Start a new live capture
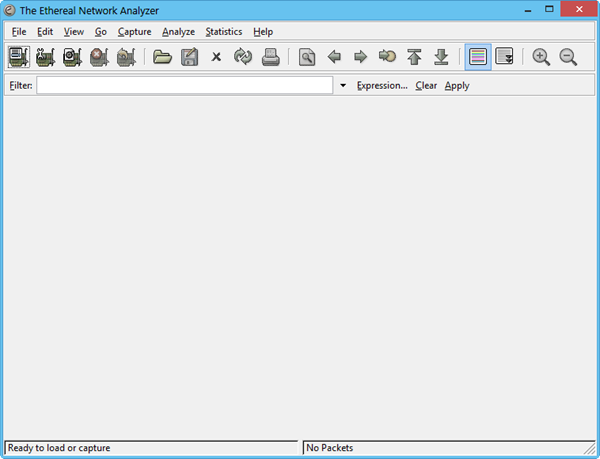Image resolution: width=600 pixels, height=459 pixels. (x=72, y=57)
